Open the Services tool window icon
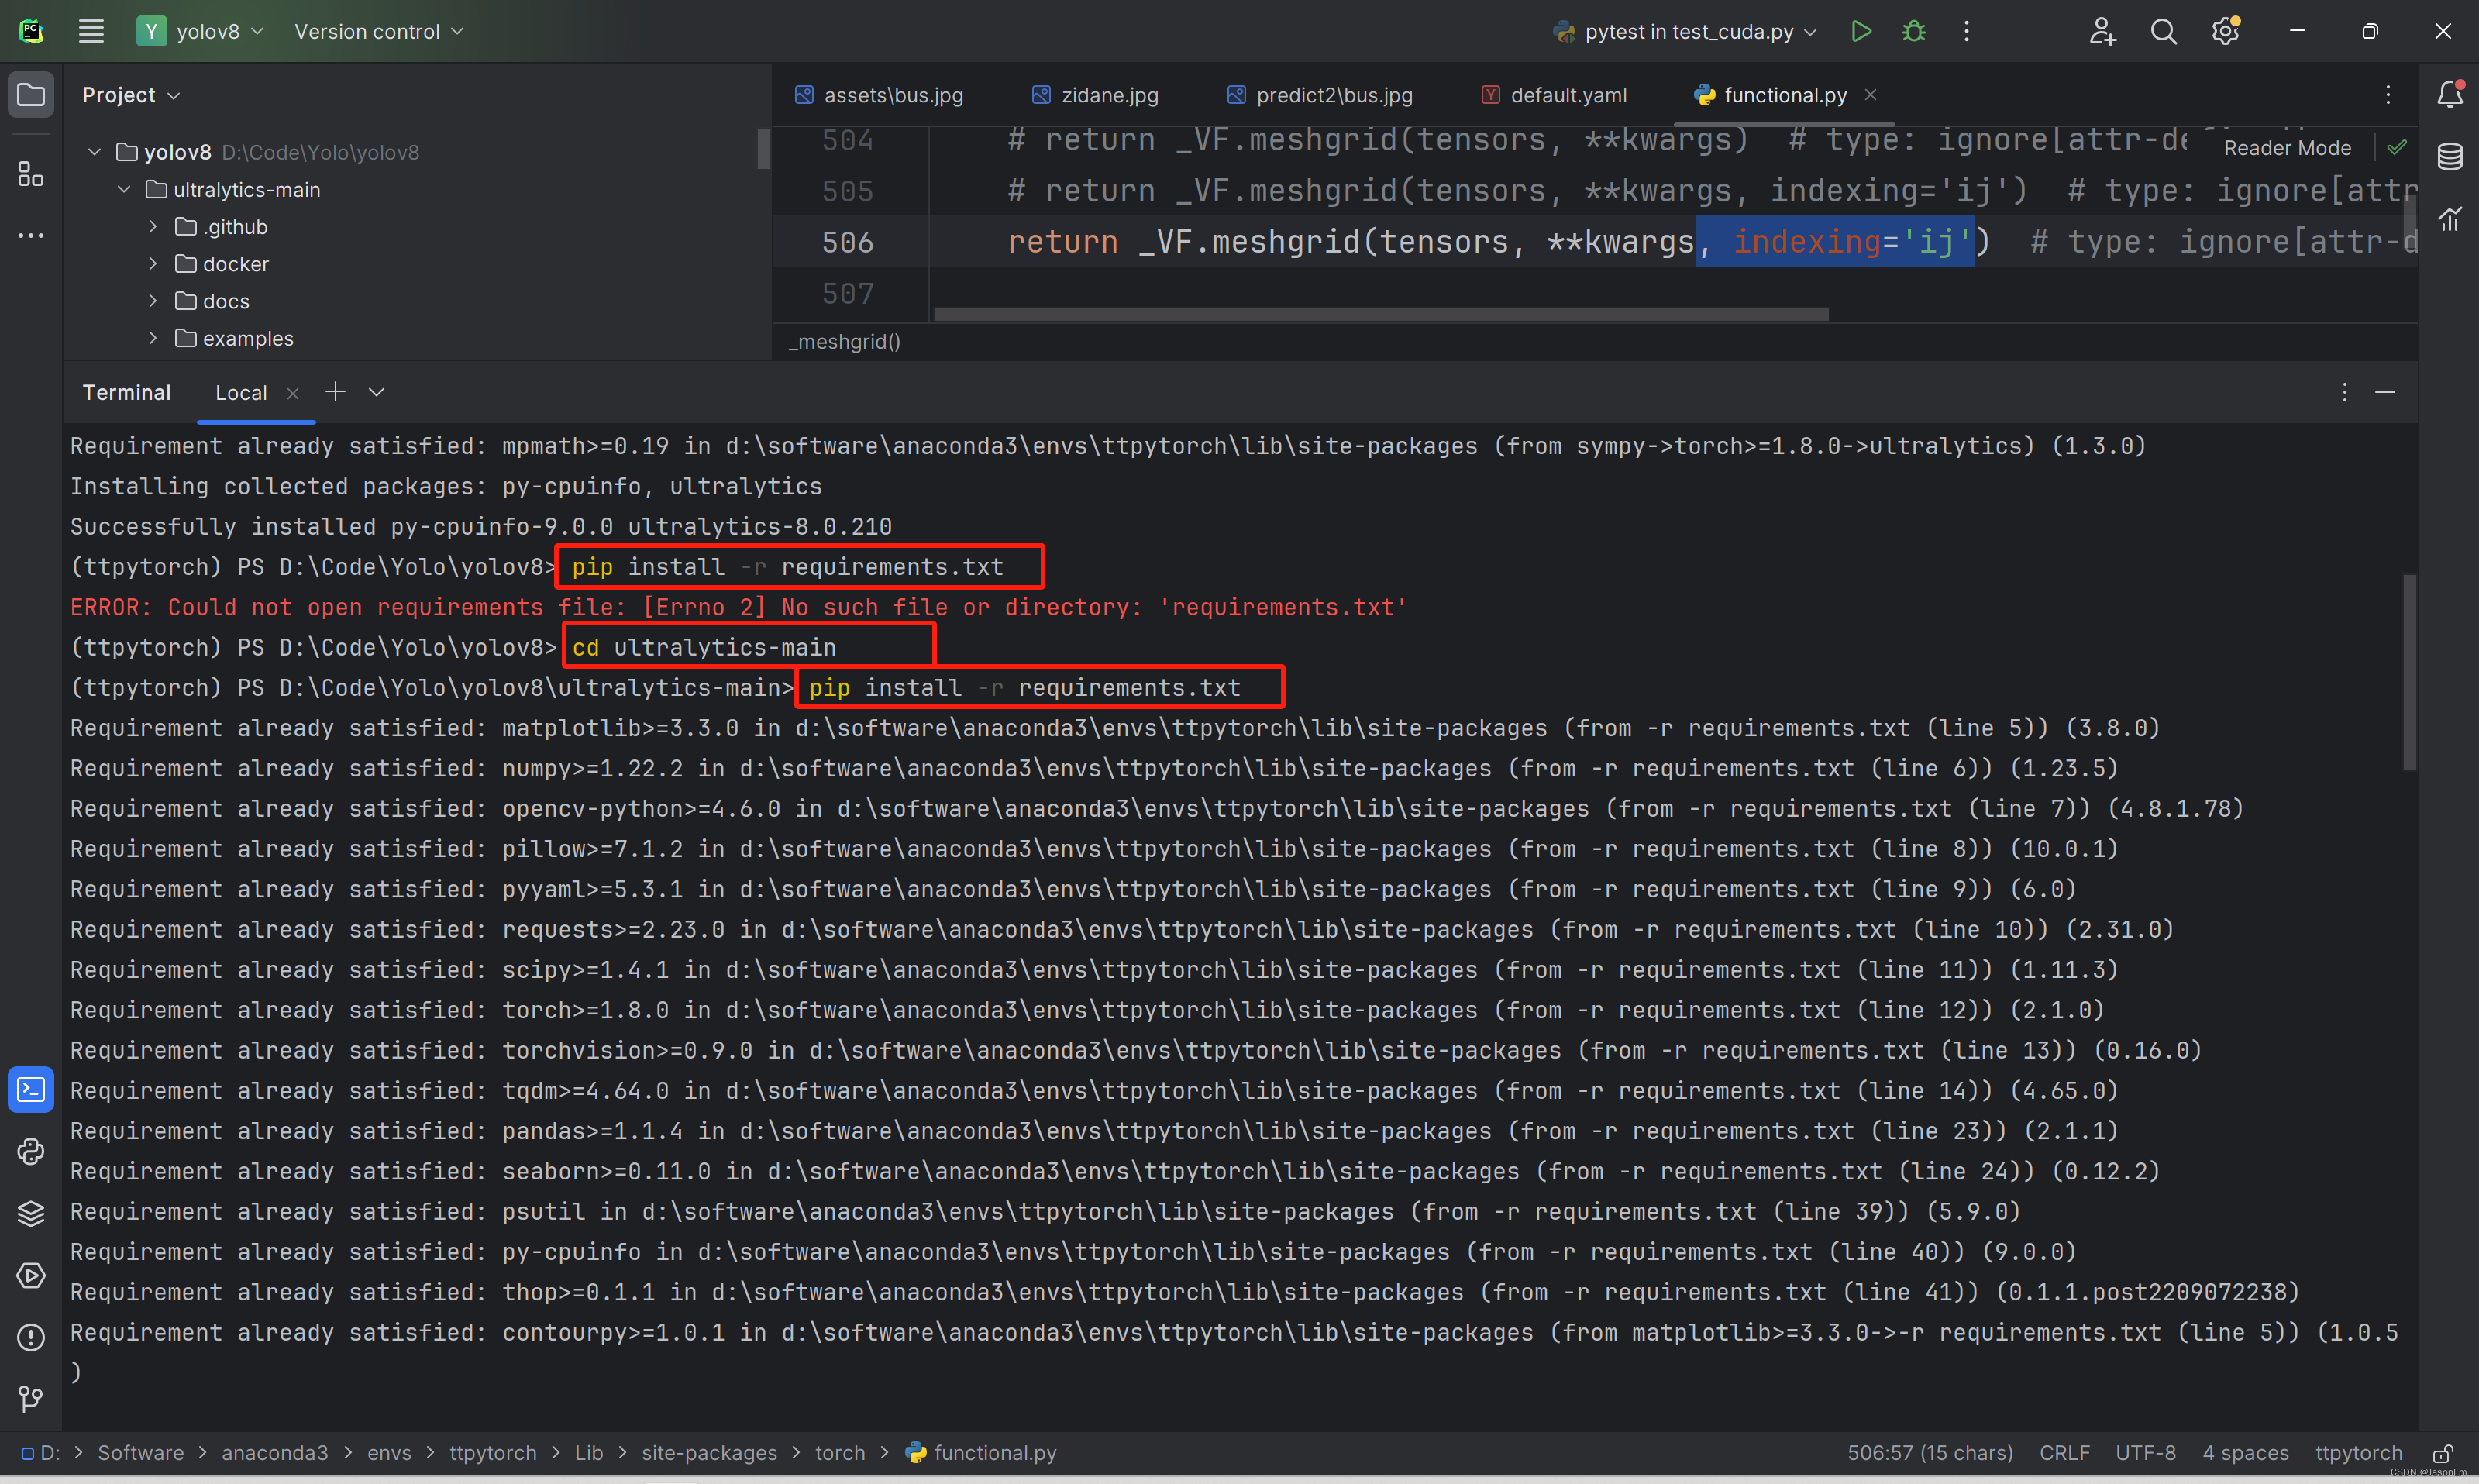The height and width of the screenshot is (1484, 2479). coord(31,1275)
